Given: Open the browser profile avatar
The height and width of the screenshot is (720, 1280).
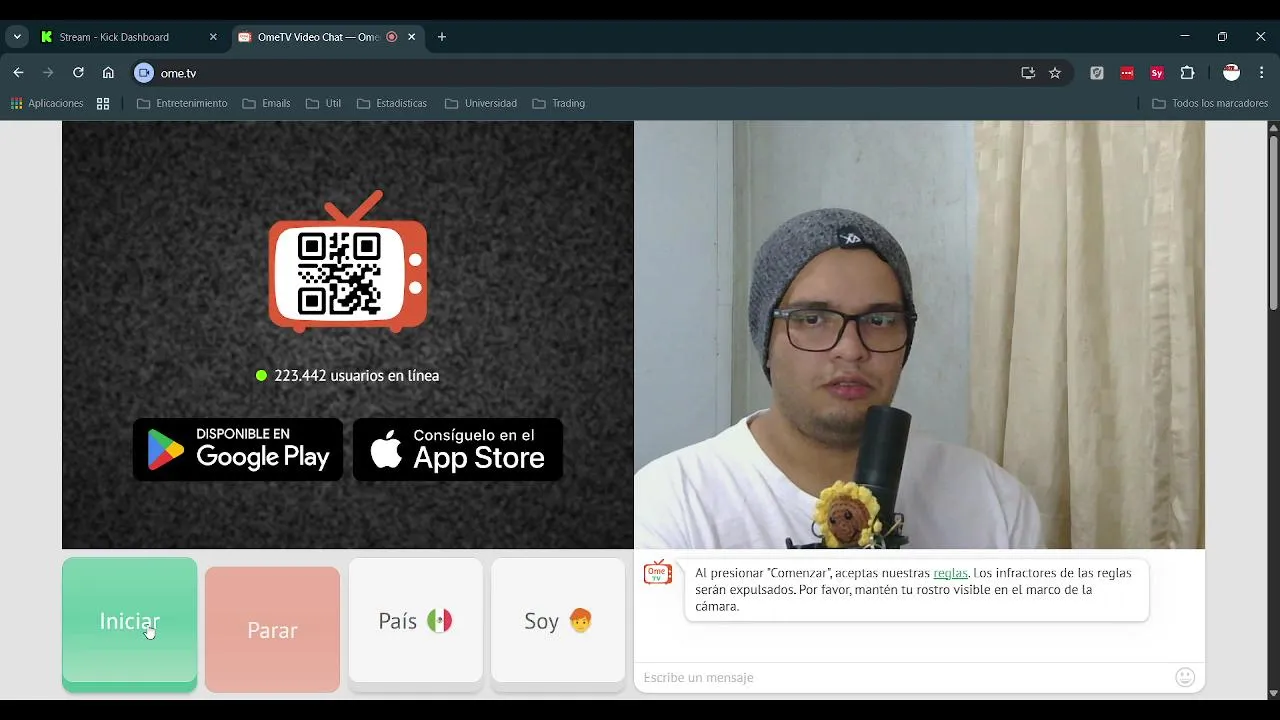Looking at the screenshot, I should click(1232, 73).
